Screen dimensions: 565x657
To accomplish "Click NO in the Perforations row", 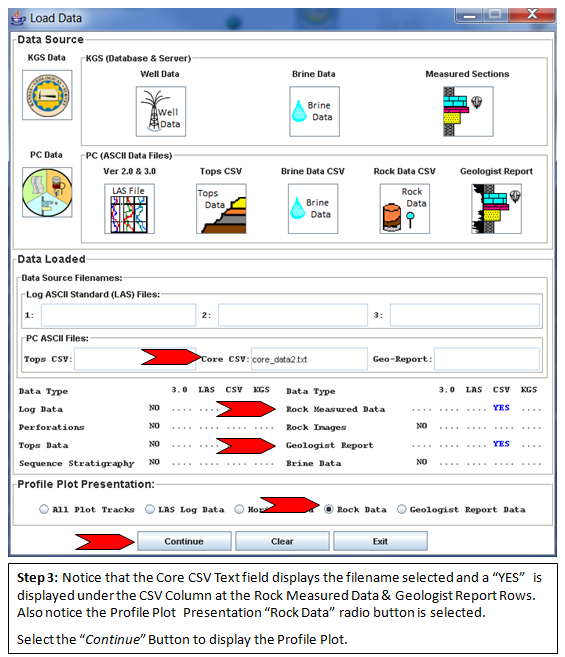I will click(154, 426).
